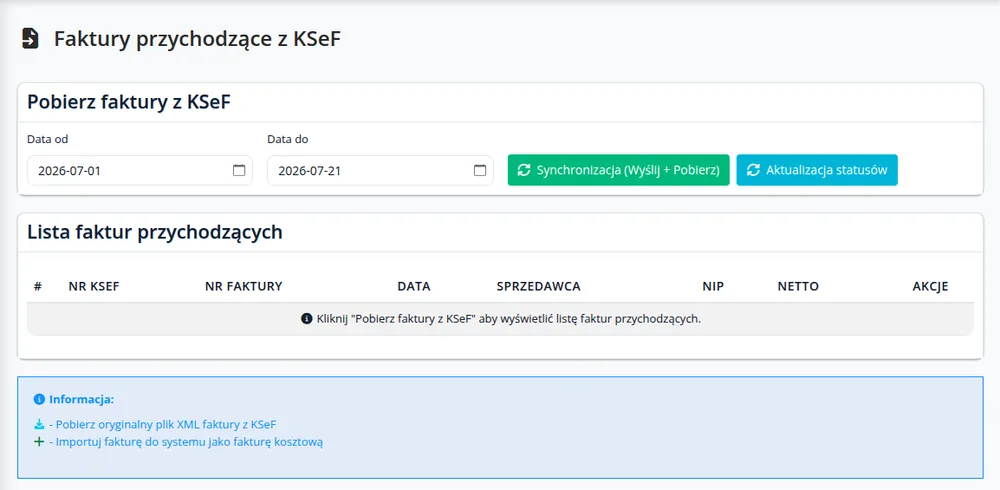Image resolution: width=1000 pixels, height=490 pixels.
Task: Click the Data do label
Action: [288, 139]
